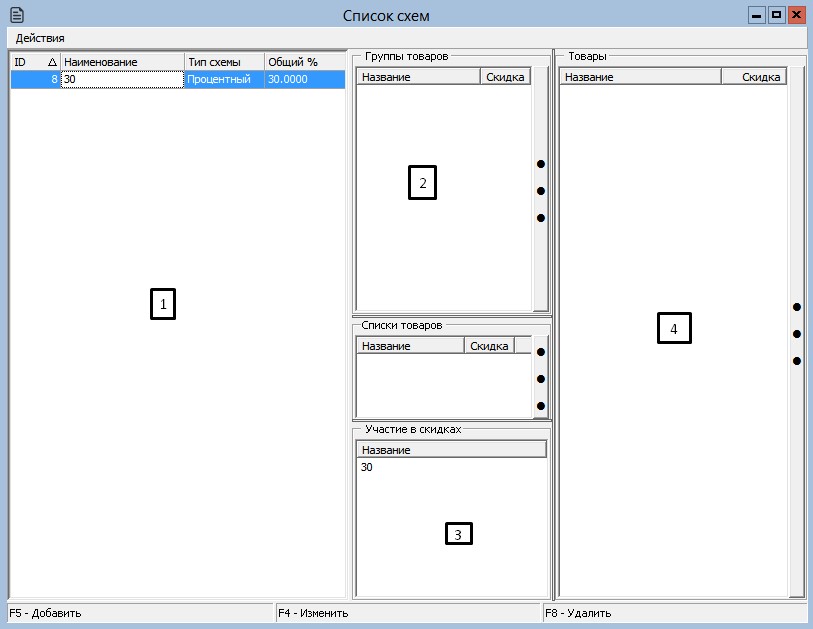Select the Процентный cell in the scheme row

coord(224,80)
